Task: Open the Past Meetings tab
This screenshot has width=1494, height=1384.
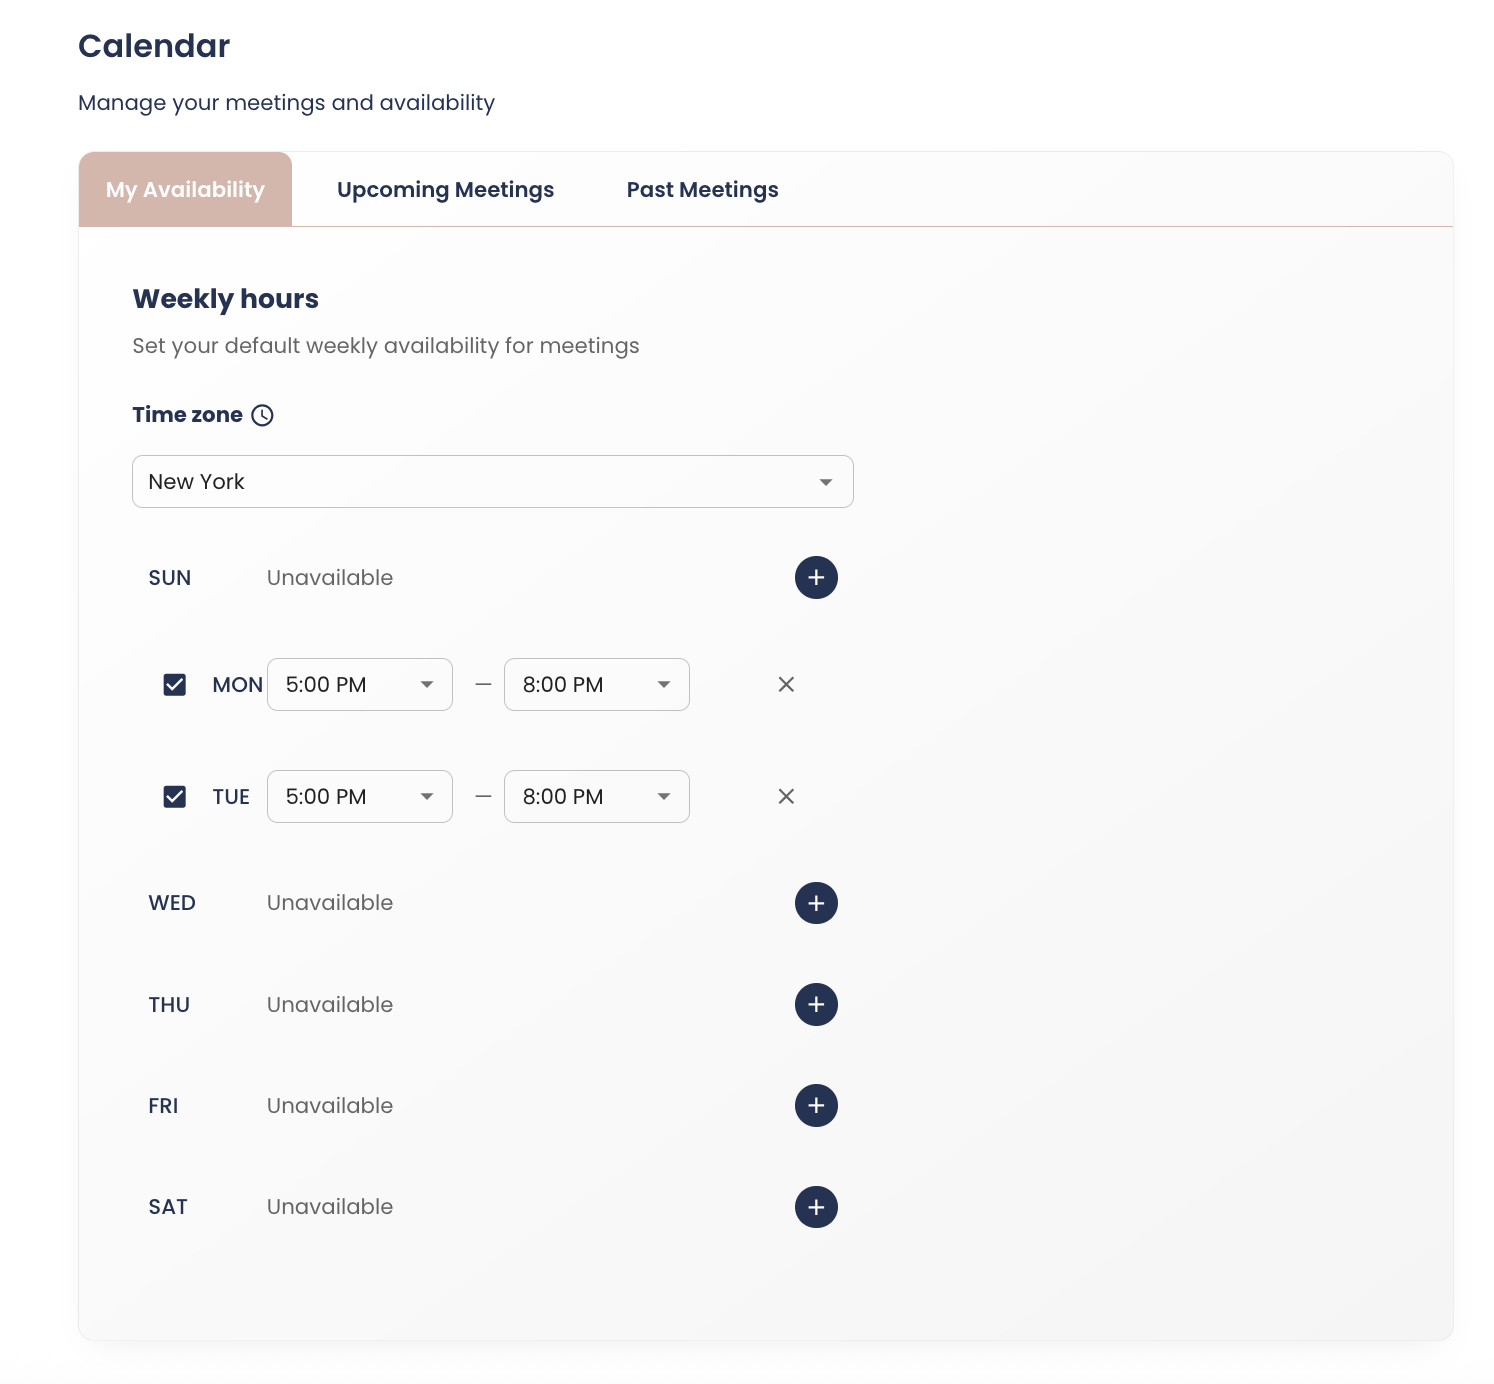Action: coord(702,190)
